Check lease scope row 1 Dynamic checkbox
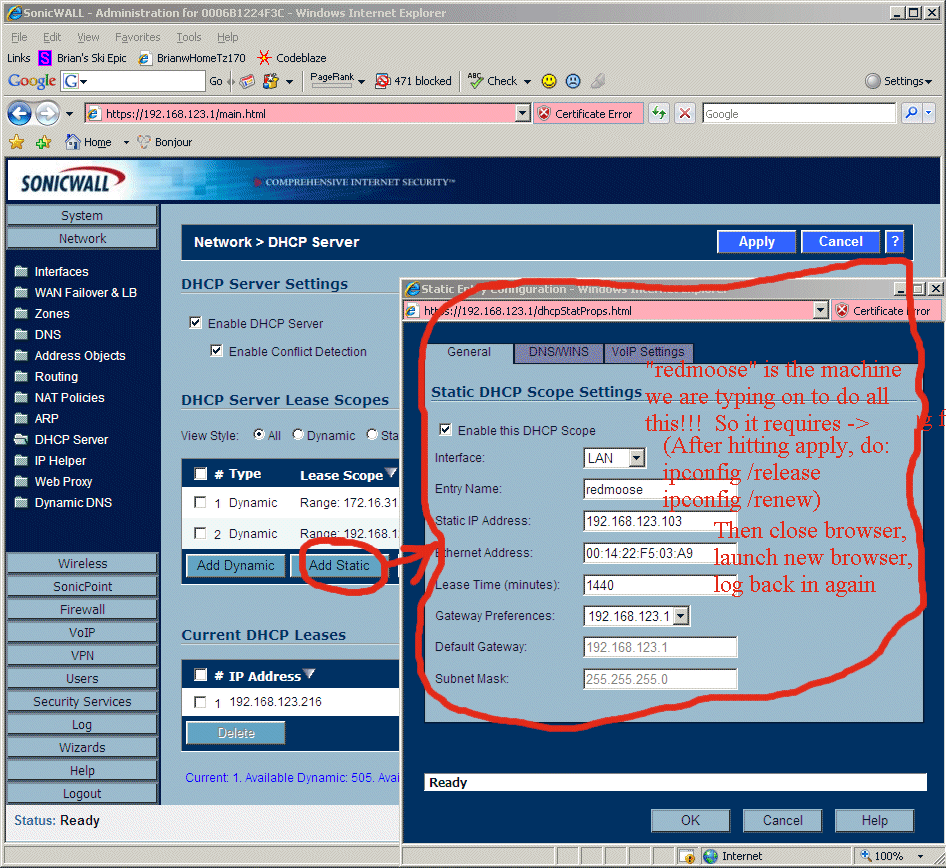Screen dimensions: 946x868 click(200, 502)
